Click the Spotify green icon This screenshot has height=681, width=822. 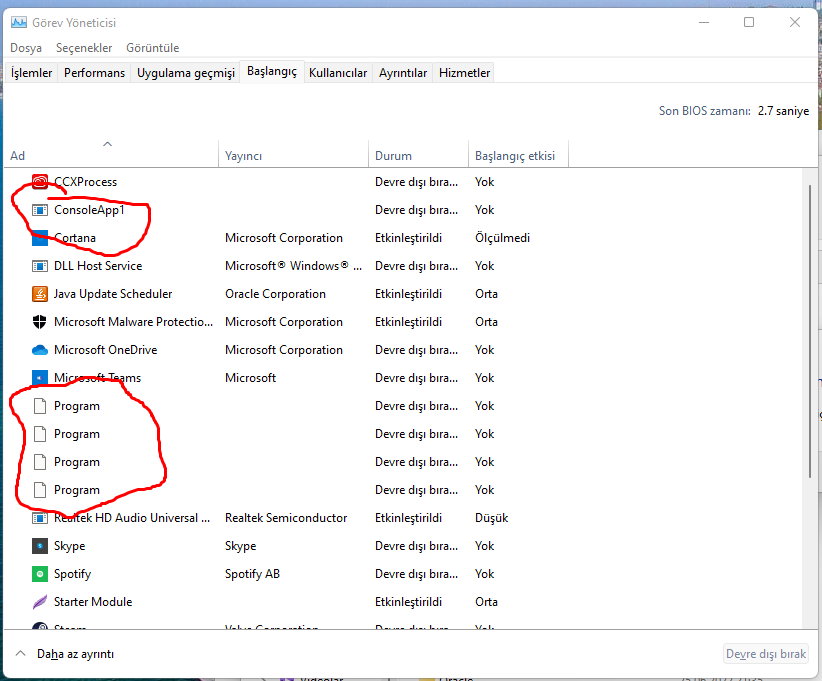point(40,574)
